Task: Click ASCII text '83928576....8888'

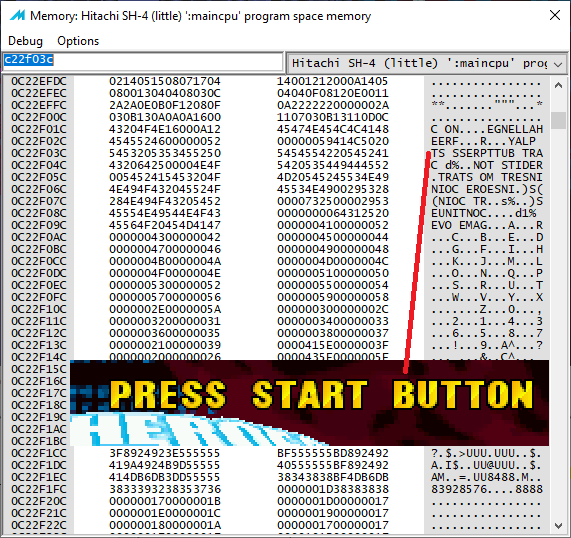Action: [x=487, y=489]
